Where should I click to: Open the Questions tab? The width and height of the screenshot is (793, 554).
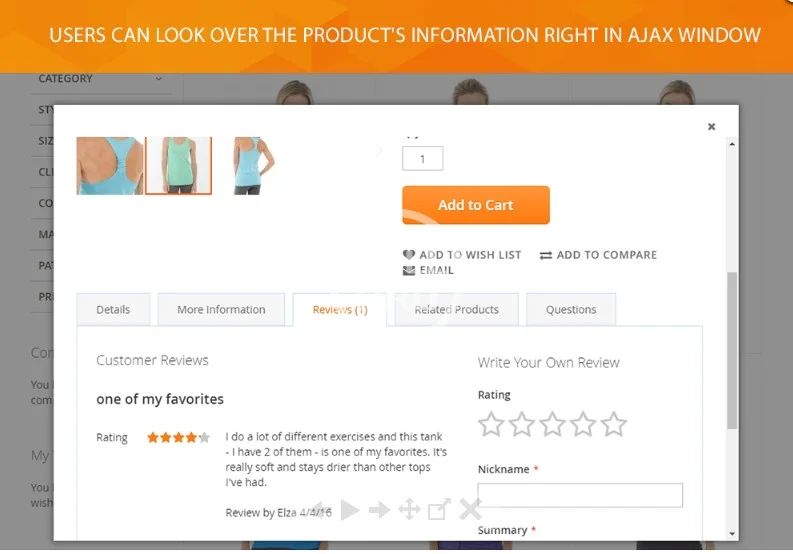click(571, 310)
